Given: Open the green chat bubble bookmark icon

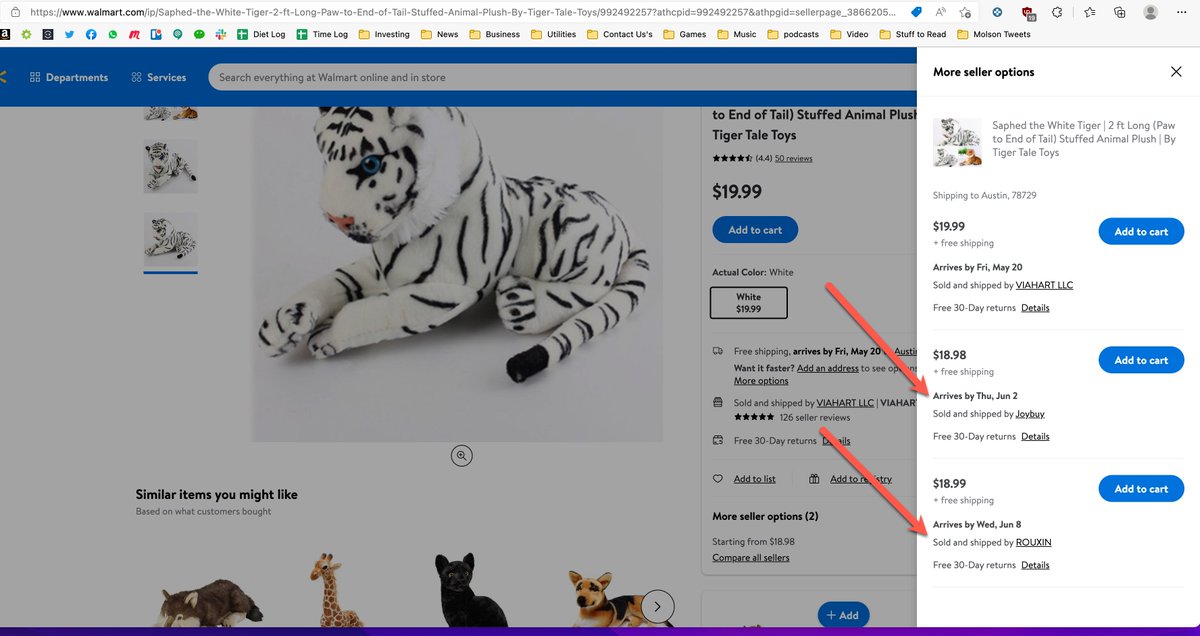Looking at the screenshot, I should [x=199, y=34].
